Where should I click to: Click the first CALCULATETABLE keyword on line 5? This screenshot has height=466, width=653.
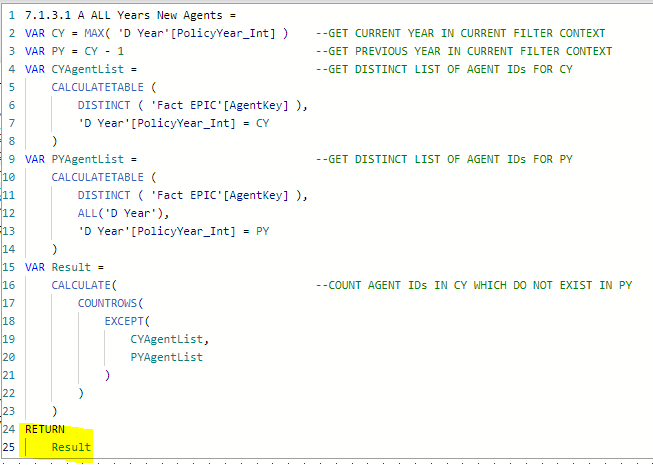[97, 87]
